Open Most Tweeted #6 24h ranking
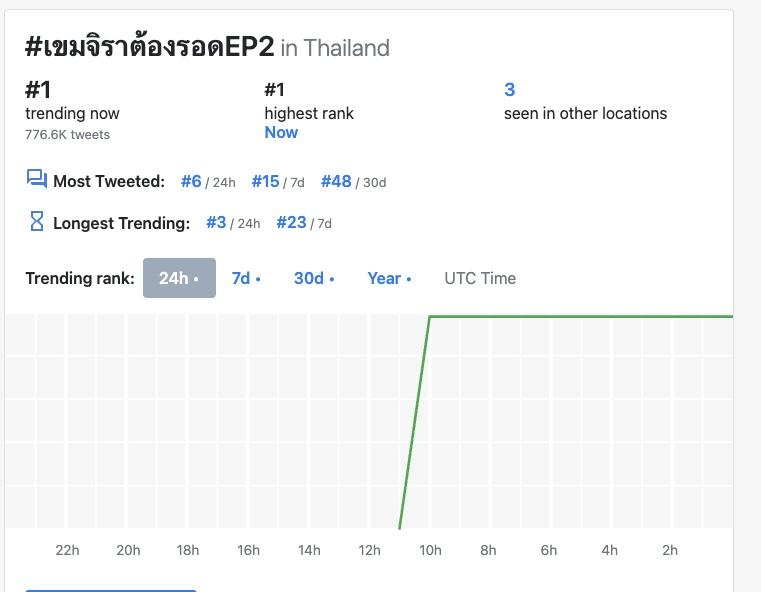The image size is (761, 592). pyautogui.click(x=208, y=181)
